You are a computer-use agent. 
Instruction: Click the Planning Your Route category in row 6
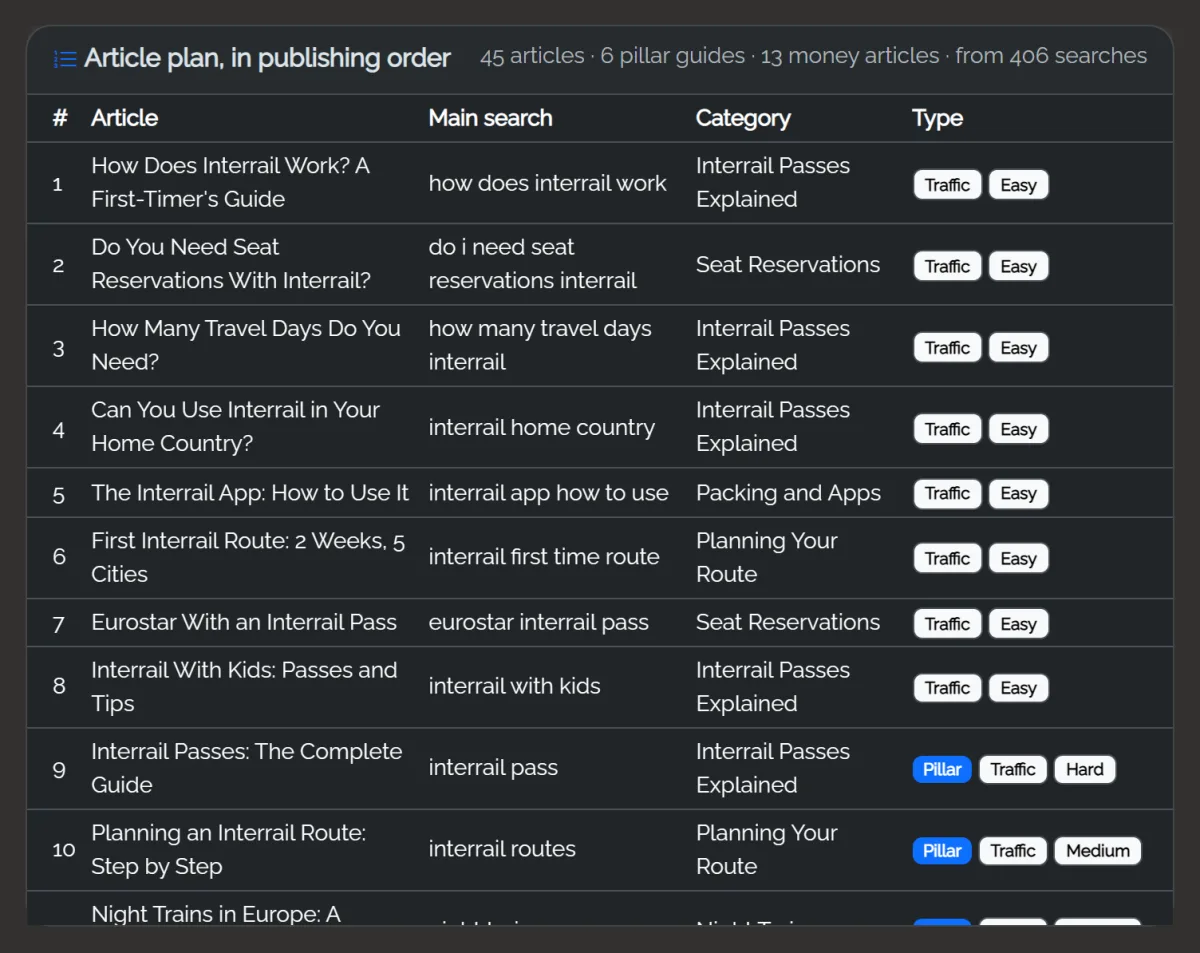pyautogui.click(x=767, y=557)
